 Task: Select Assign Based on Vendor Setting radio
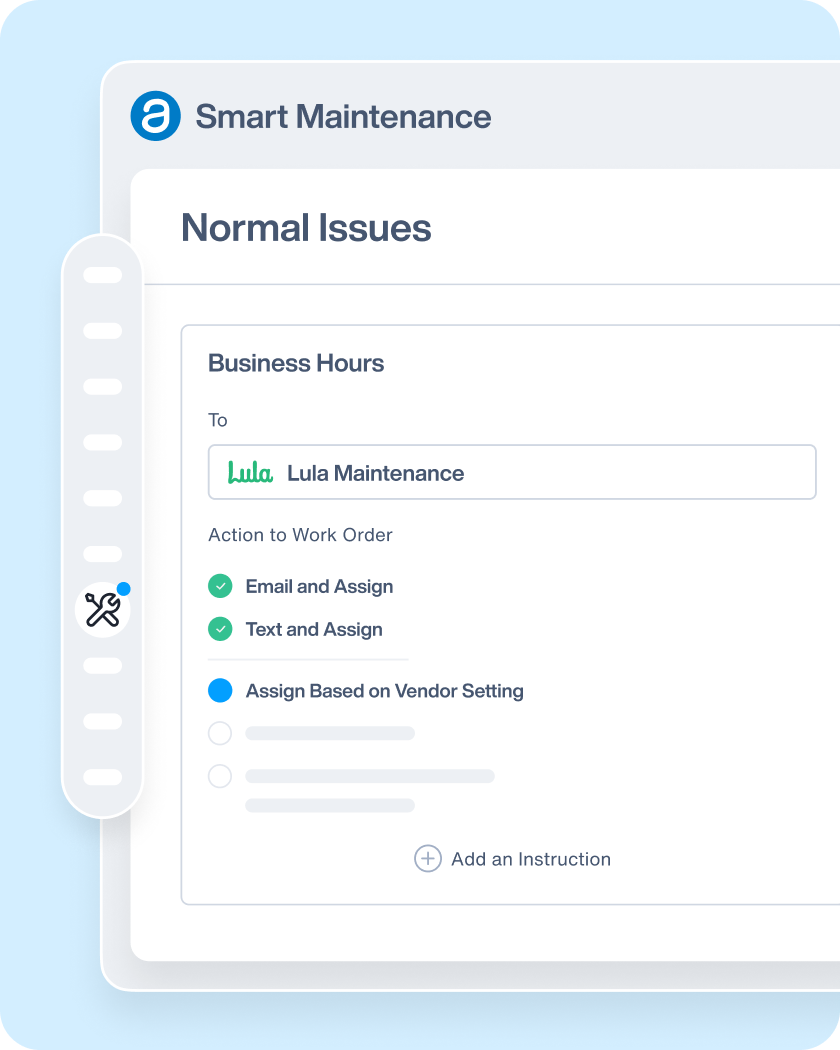(x=220, y=690)
